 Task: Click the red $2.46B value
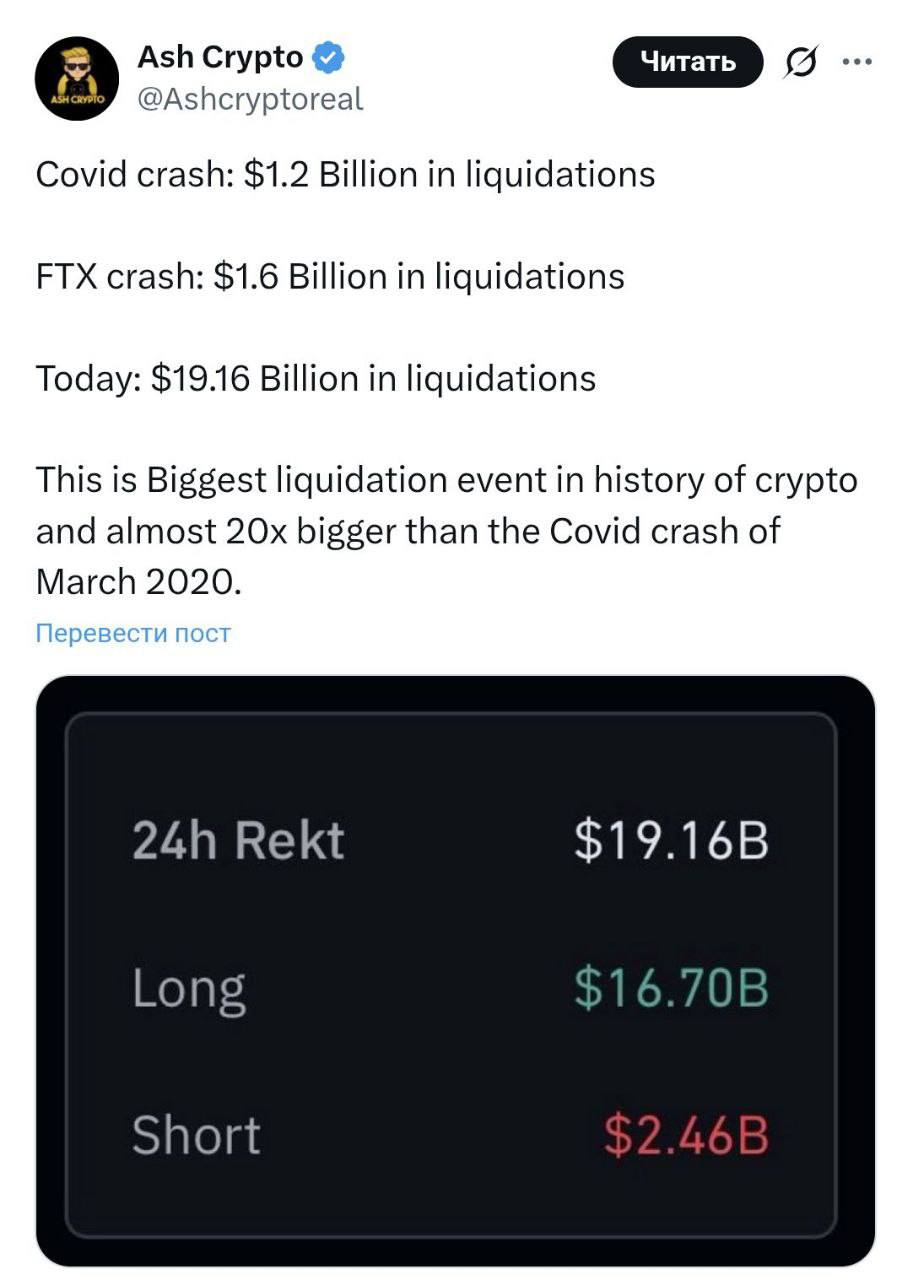(x=686, y=1135)
